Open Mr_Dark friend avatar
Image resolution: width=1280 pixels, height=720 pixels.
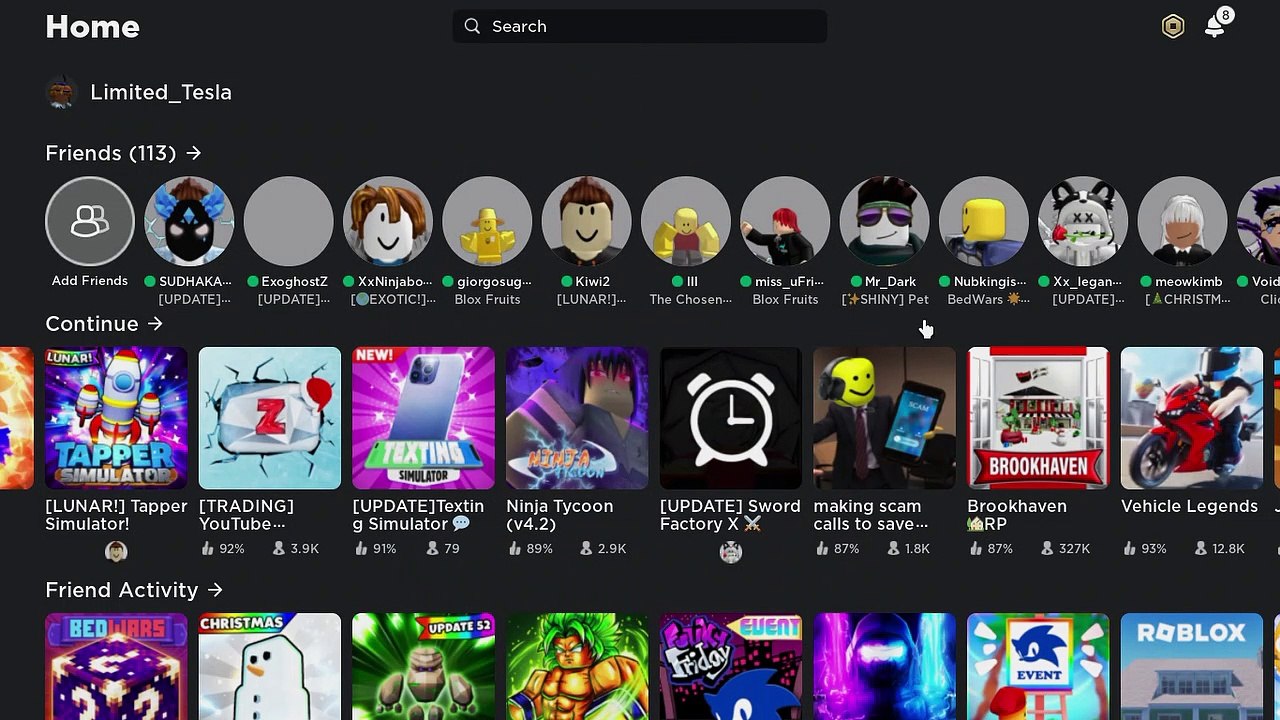coord(885,222)
